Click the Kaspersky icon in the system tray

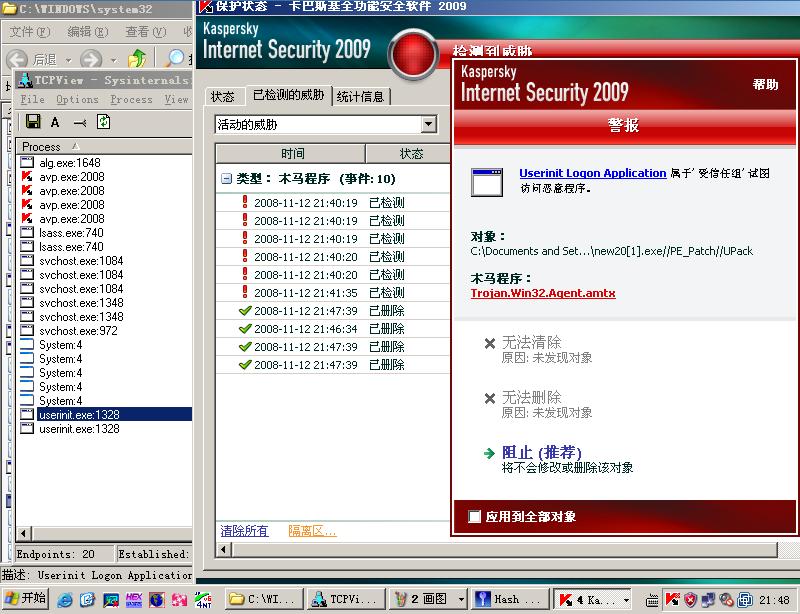point(672,599)
